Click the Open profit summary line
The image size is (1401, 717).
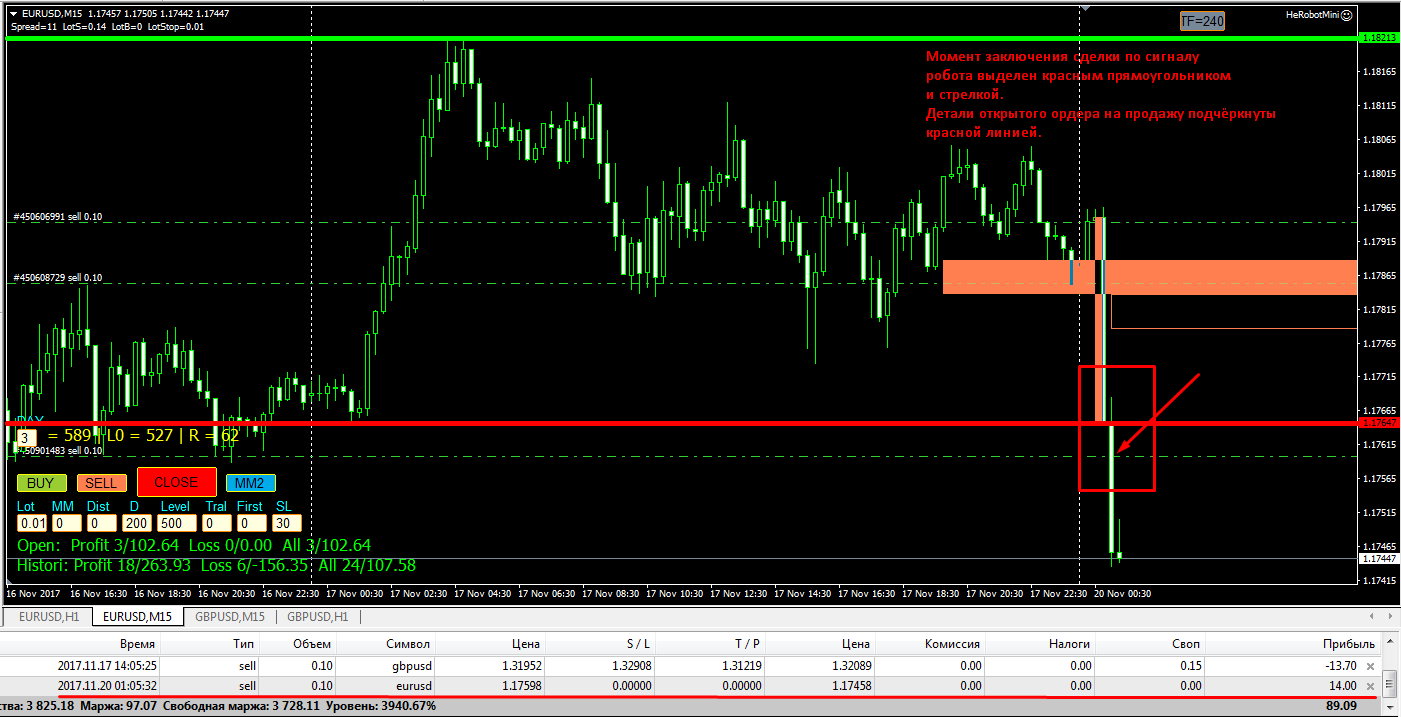[x=194, y=546]
